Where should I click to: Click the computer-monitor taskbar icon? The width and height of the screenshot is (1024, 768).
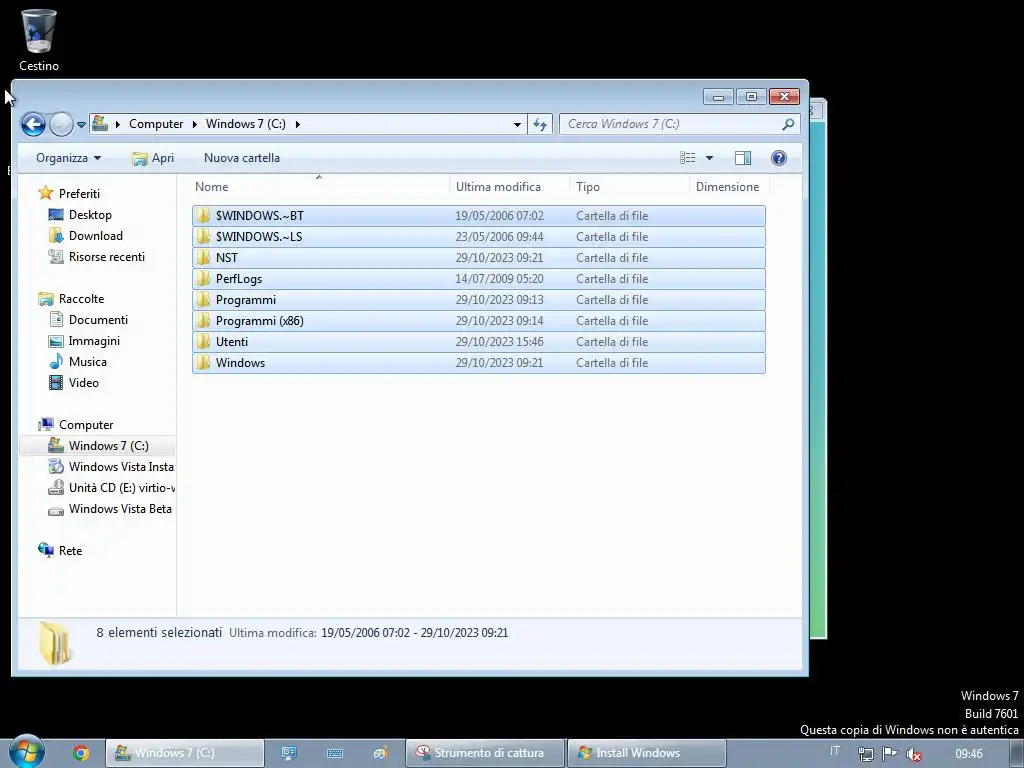pyautogui.click(x=289, y=753)
